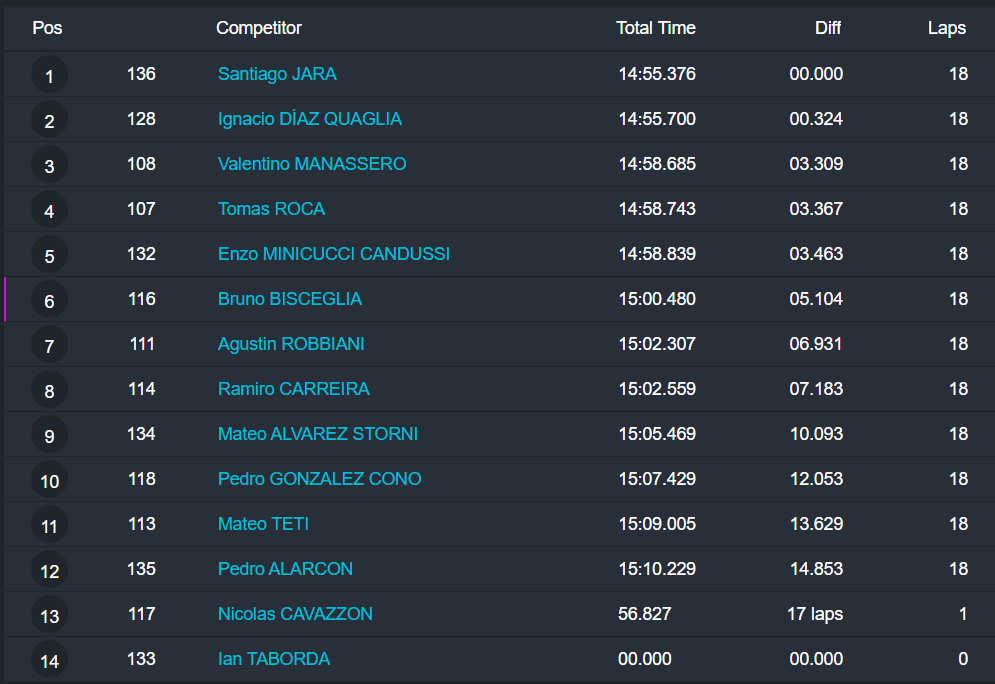Click the position 10 circle badge
The width and height of the screenshot is (995, 684).
tap(49, 480)
